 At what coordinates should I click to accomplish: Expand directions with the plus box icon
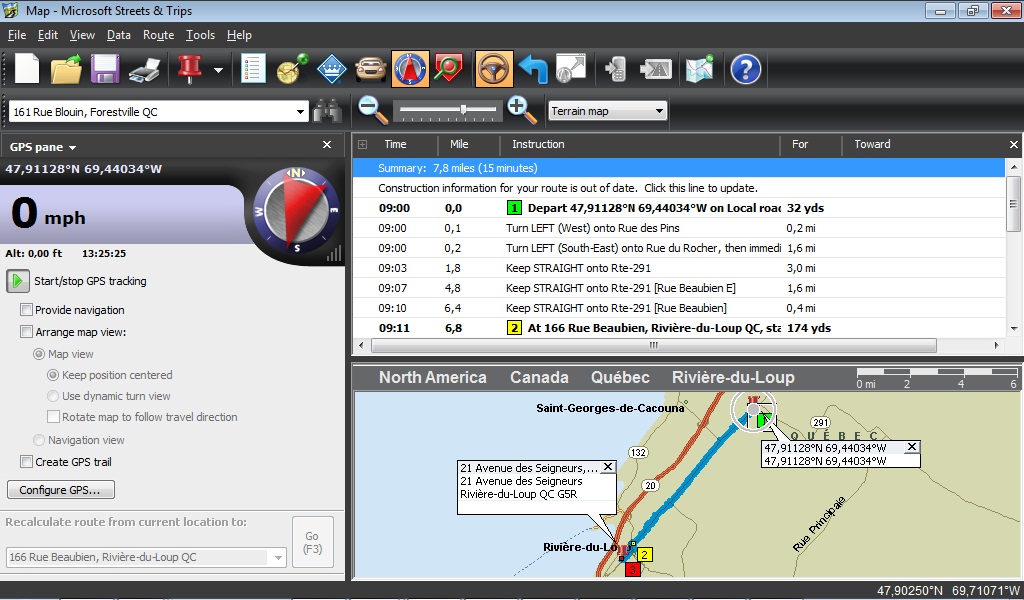click(362, 144)
